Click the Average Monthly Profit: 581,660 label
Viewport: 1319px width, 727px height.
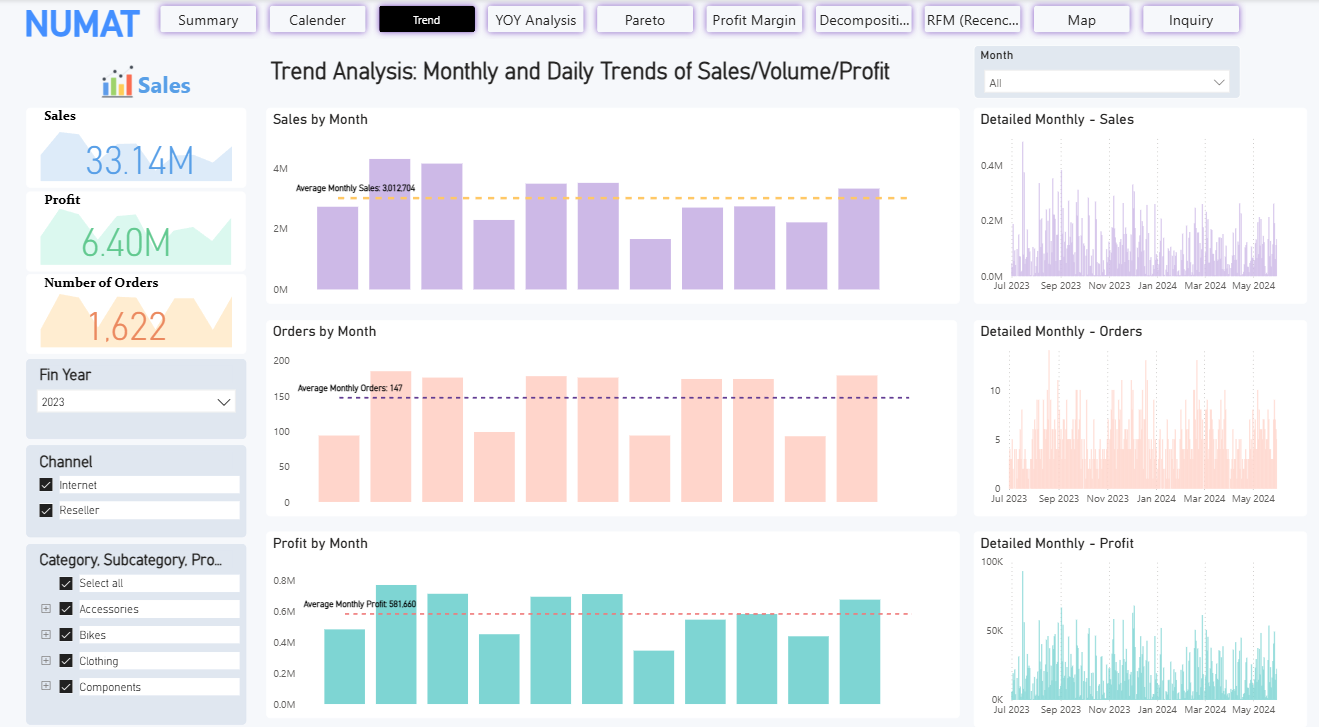click(x=360, y=604)
